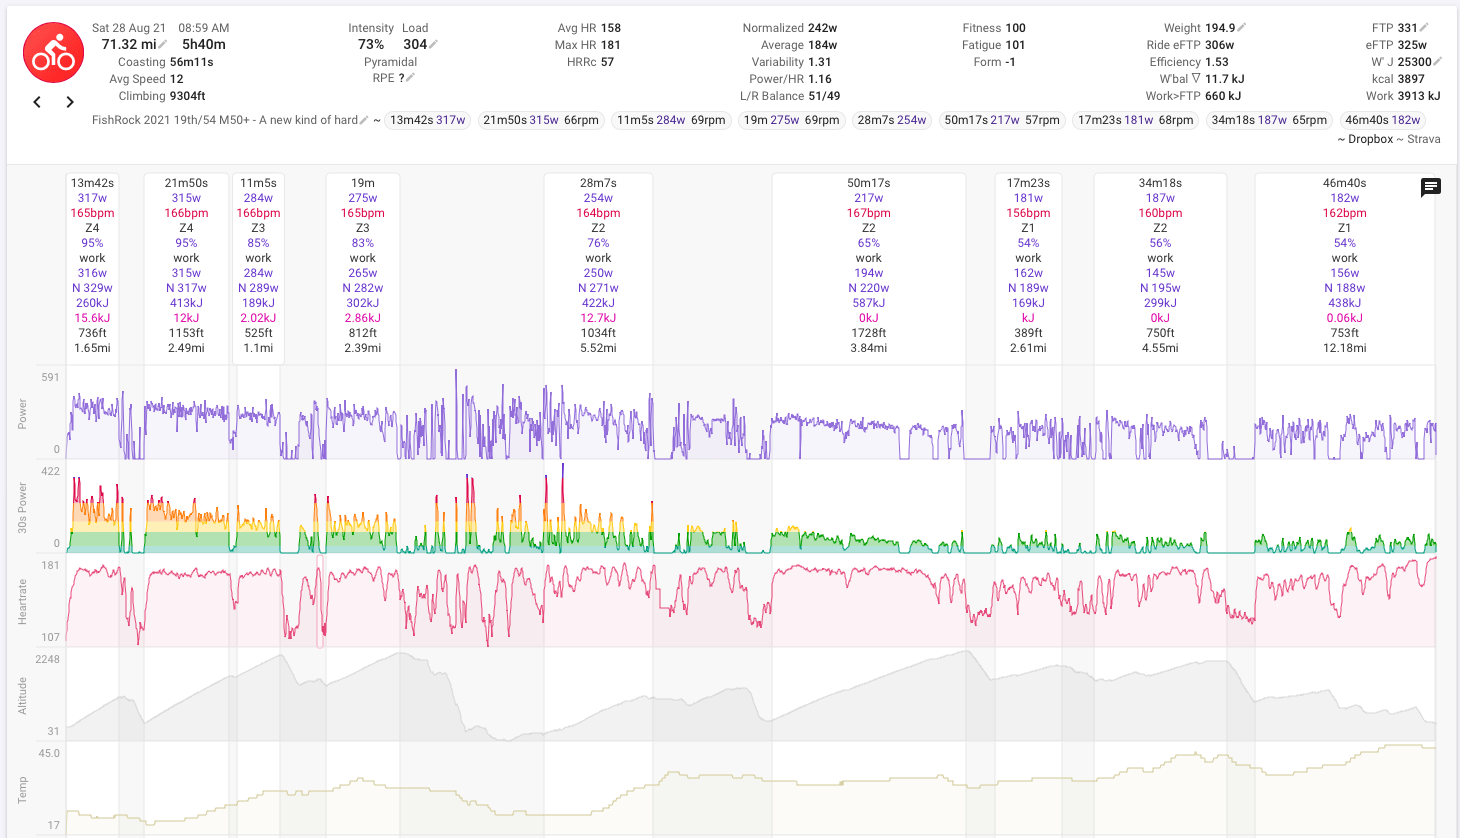Screen dimensions: 1460x838
Task: Go to the previous activity arrow
Action: pyautogui.click(x=38, y=102)
